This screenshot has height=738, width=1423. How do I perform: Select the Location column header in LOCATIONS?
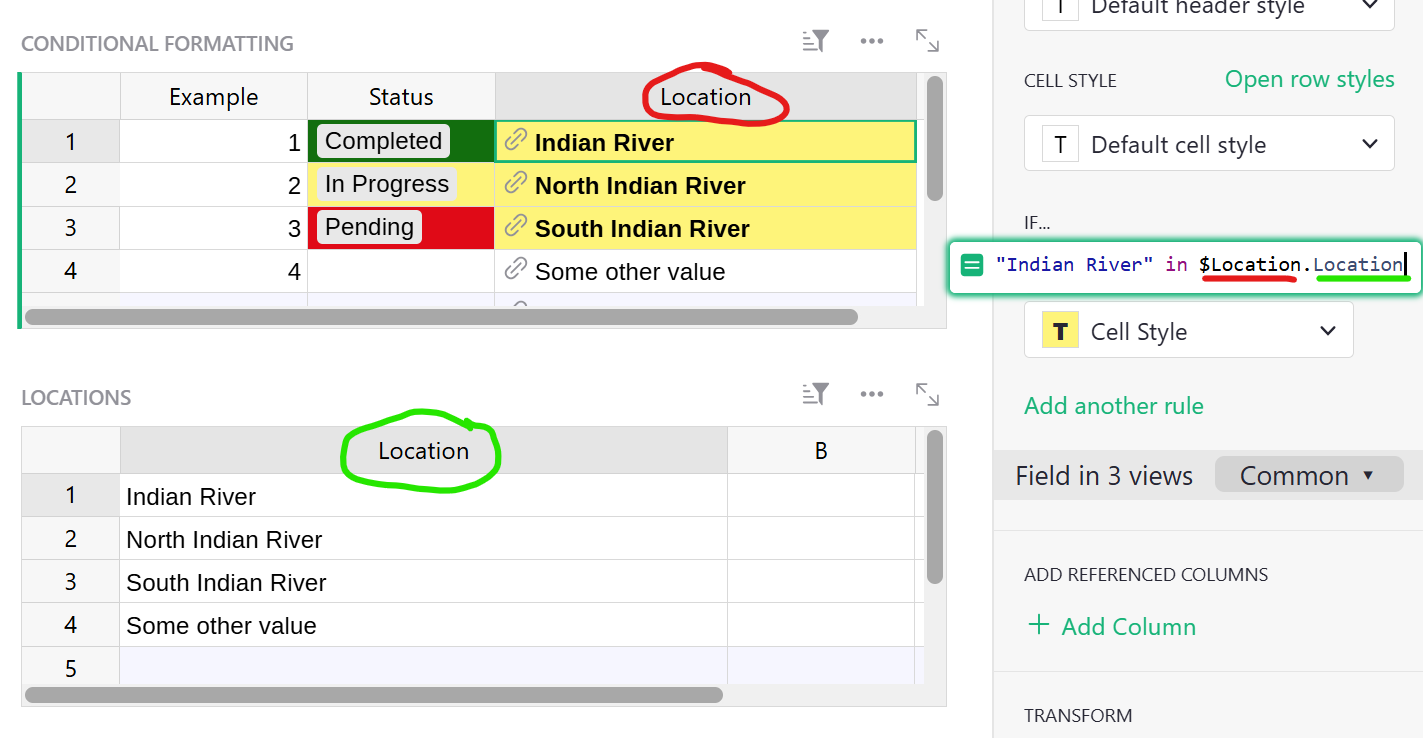tap(420, 451)
